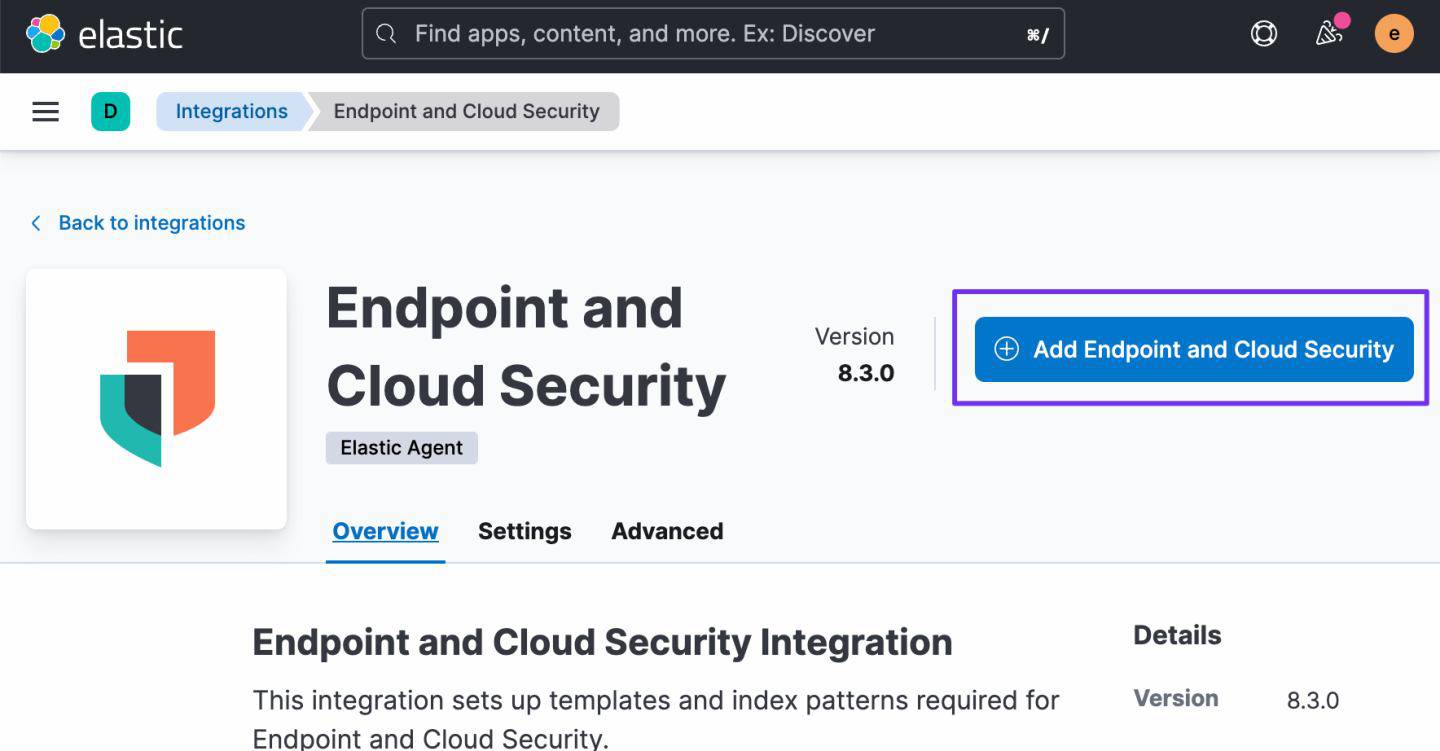The height and width of the screenshot is (751, 1440).
Task: Click the Elastic Agent badge
Action: click(x=401, y=448)
